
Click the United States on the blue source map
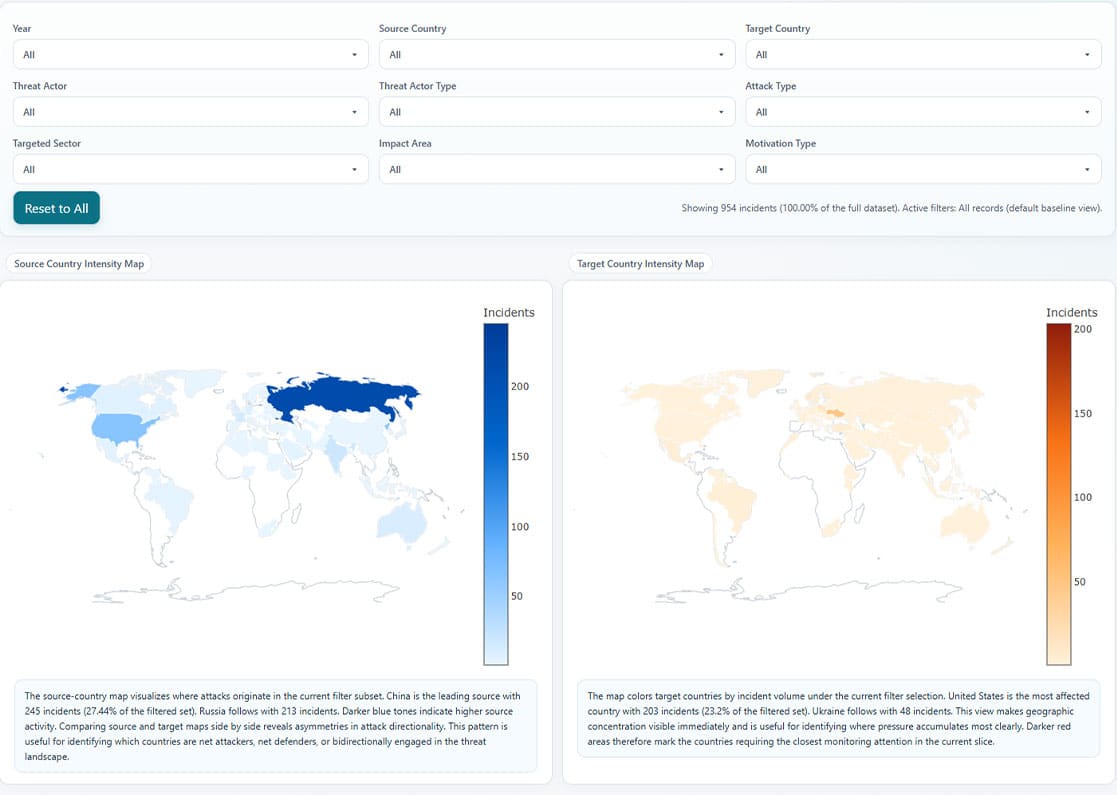pyautogui.click(x=123, y=428)
